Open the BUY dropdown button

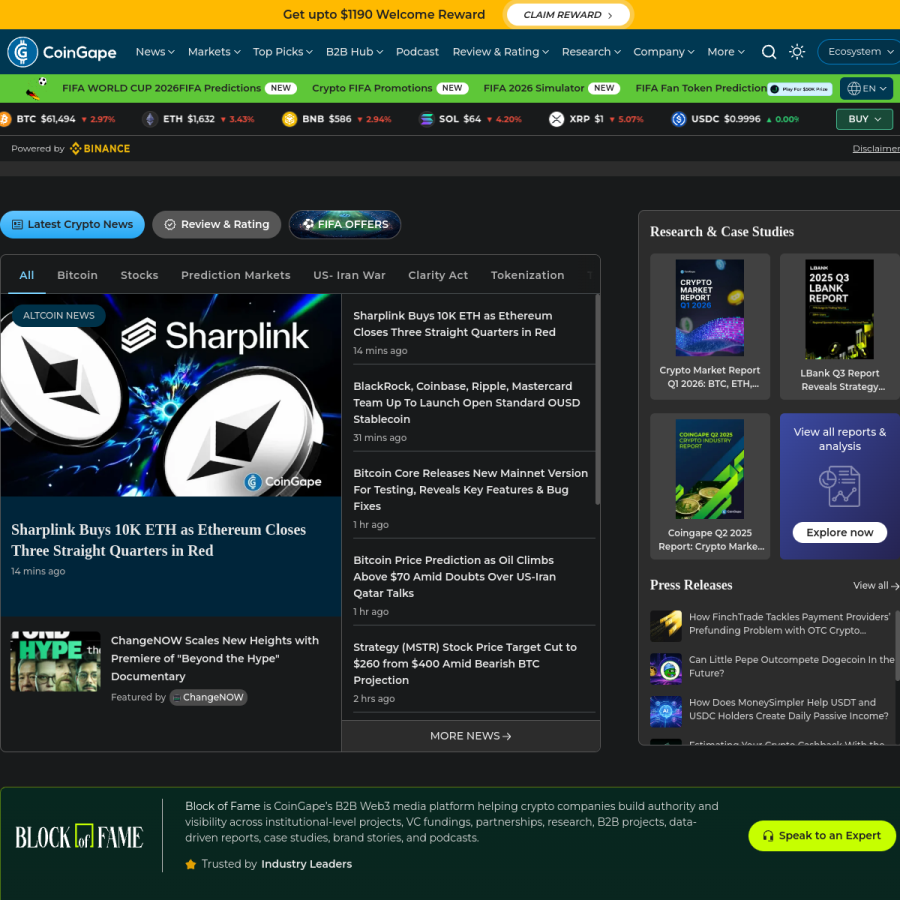tap(864, 119)
